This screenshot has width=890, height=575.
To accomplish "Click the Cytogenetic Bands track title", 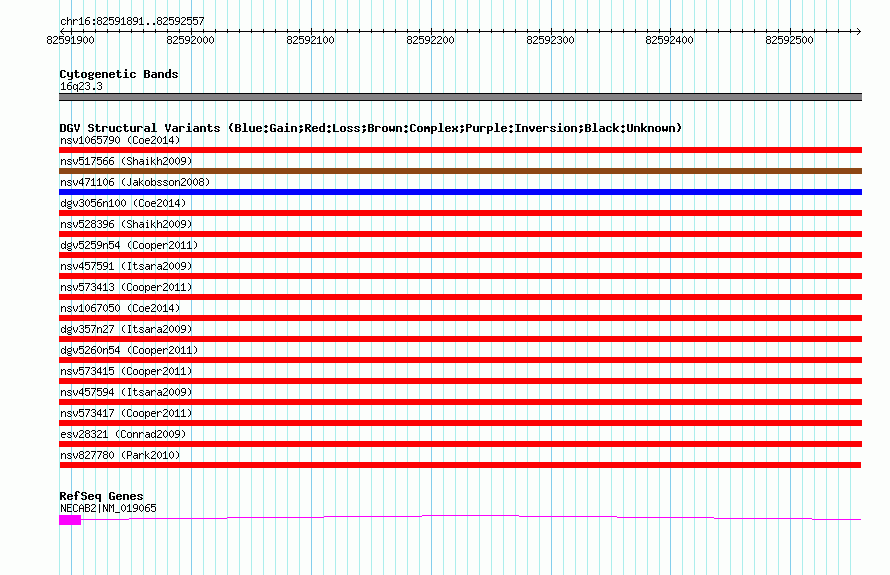I will (x=119, y=74).
